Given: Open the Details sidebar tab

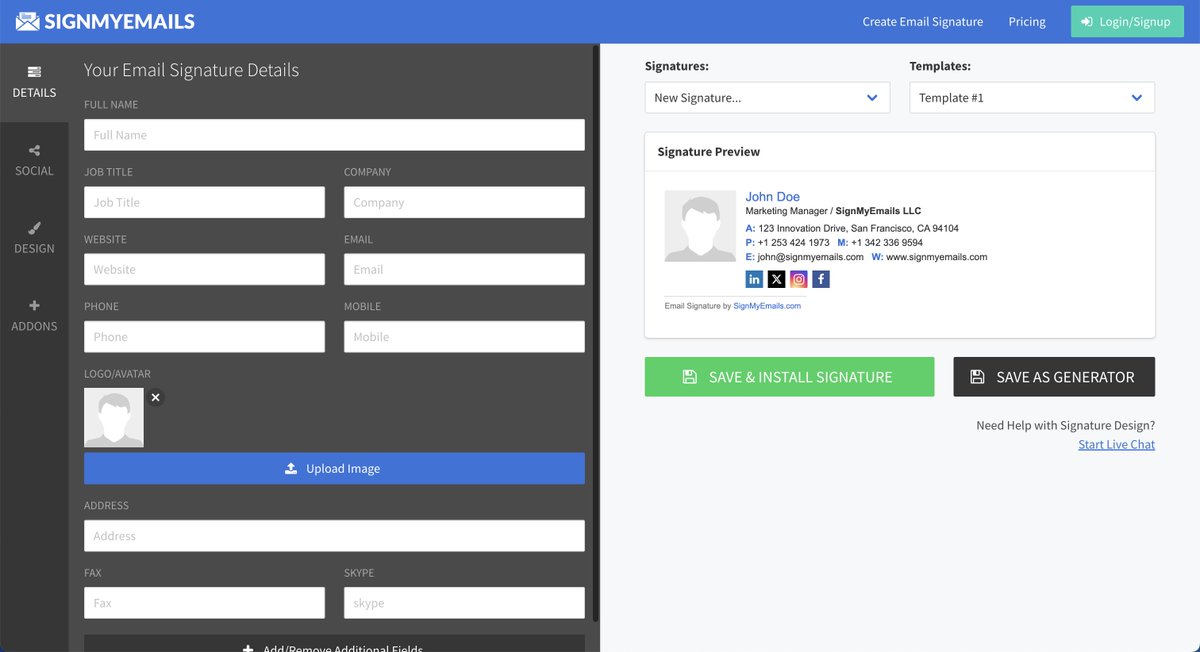Looking at the screenshot, I should click(x=34, y=83).
